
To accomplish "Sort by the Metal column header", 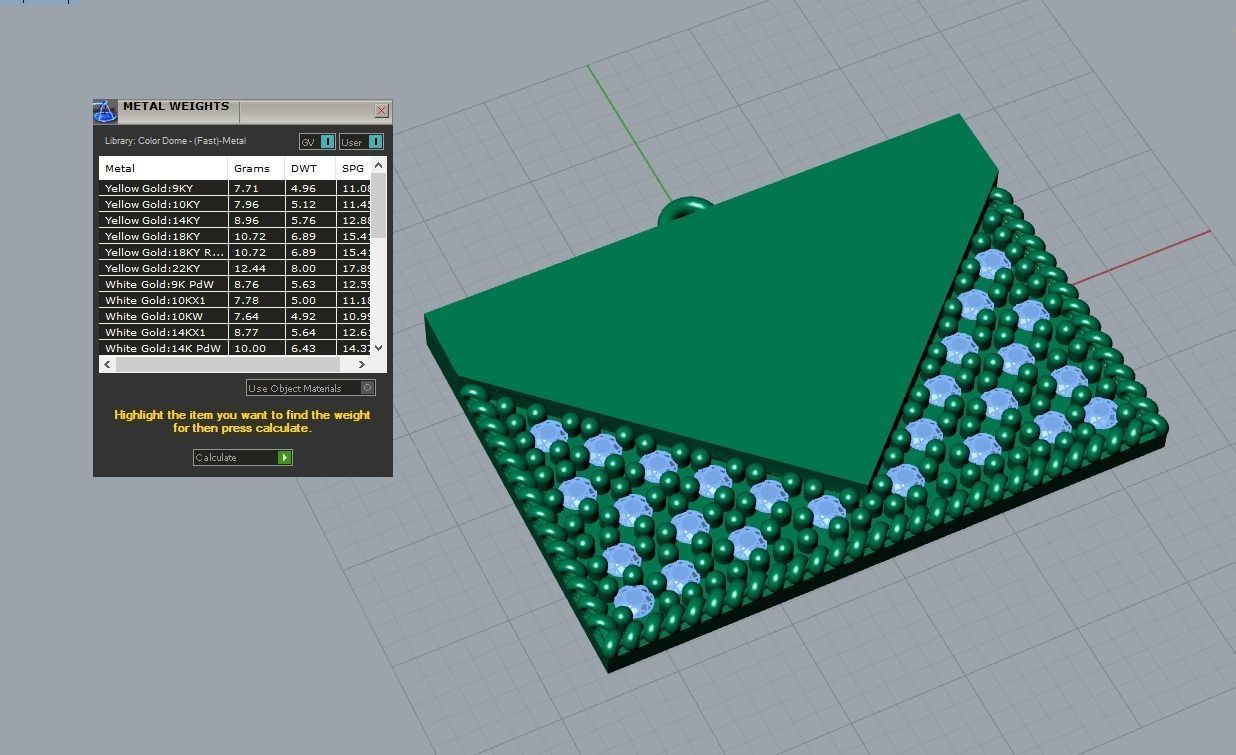I will [x=163, y=168].
